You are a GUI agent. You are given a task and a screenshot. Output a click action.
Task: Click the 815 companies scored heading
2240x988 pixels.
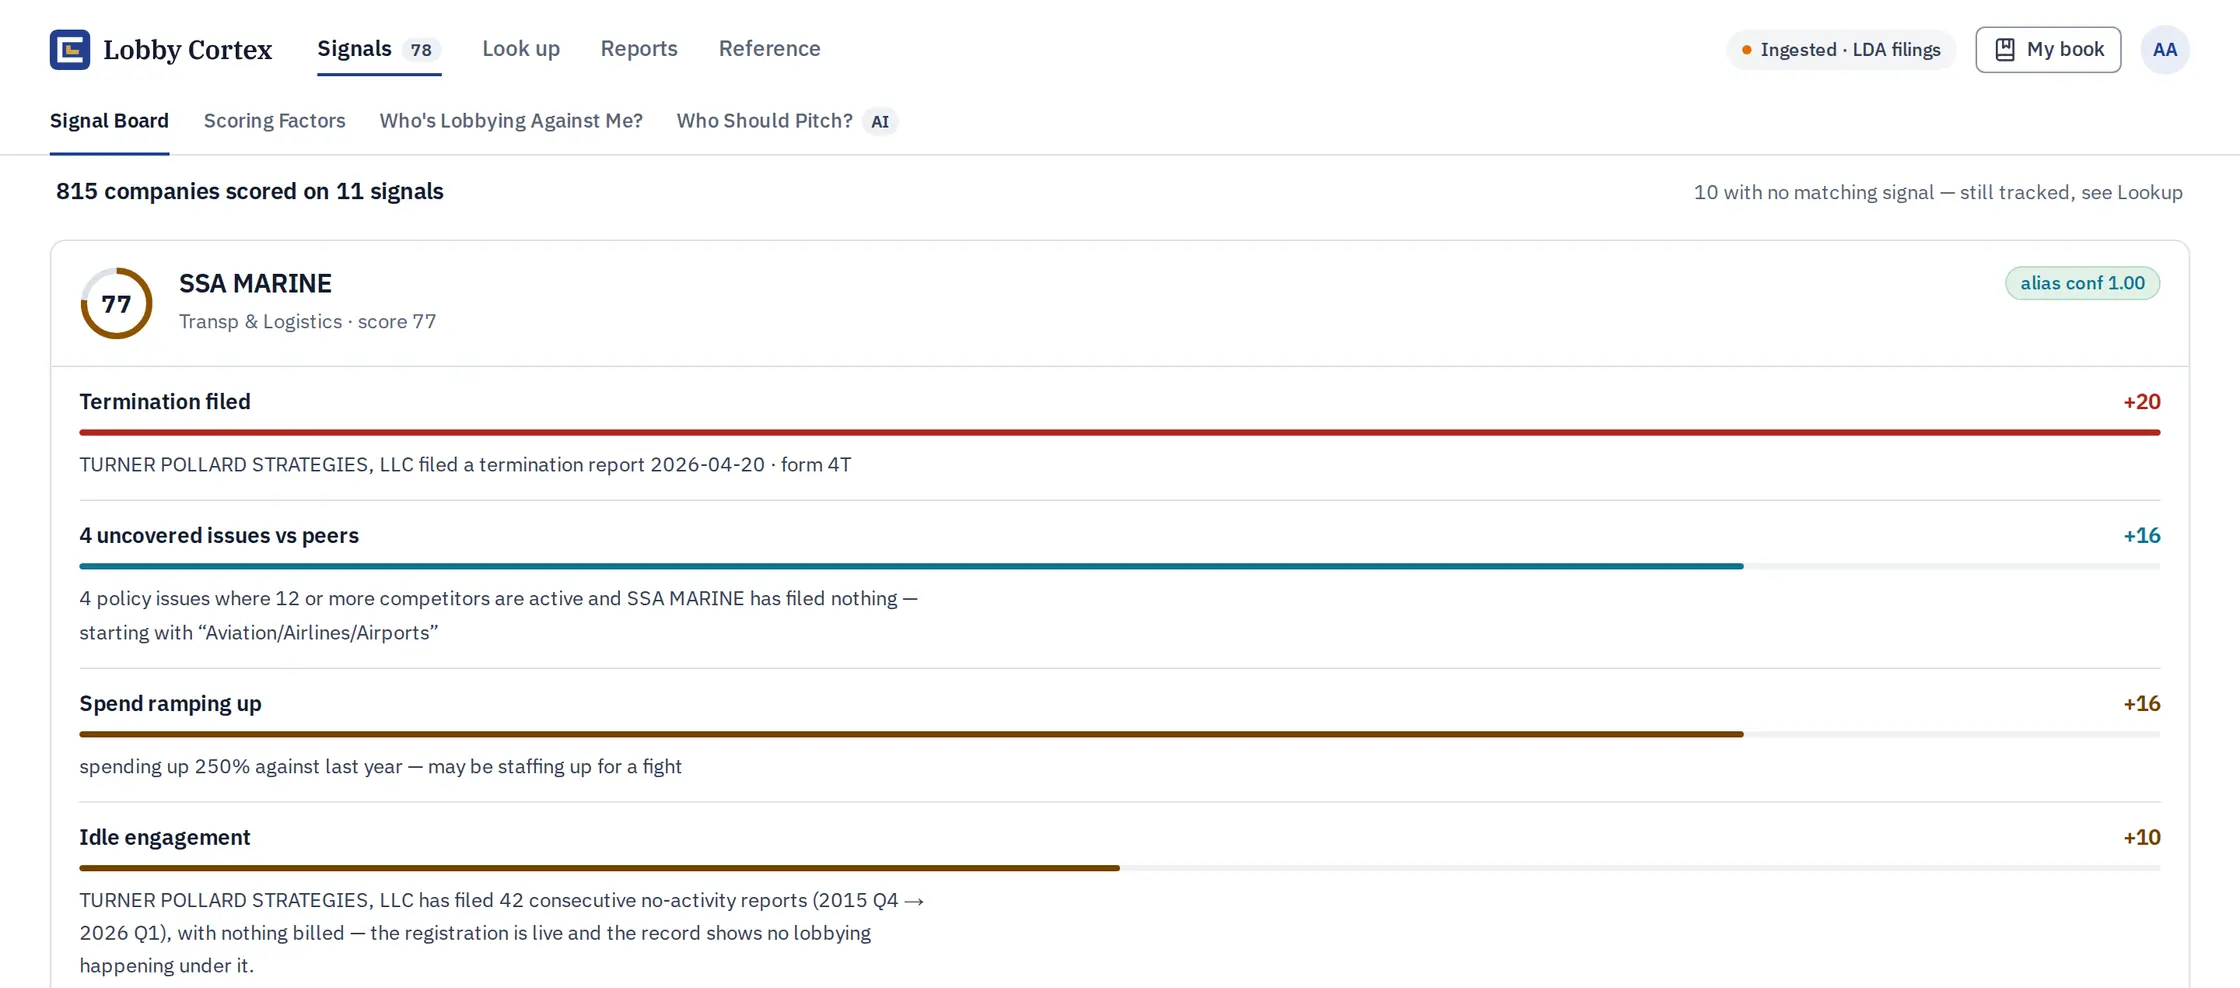(250, 192)
